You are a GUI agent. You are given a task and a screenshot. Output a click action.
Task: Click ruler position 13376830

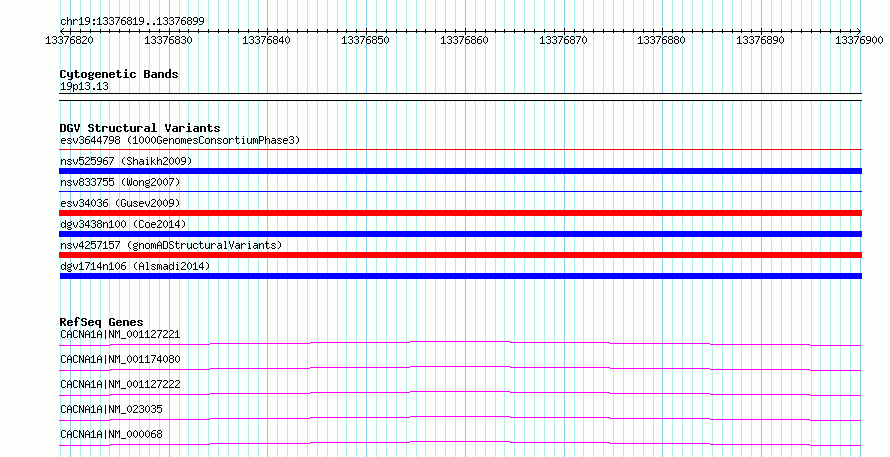(x=168, y=40)
